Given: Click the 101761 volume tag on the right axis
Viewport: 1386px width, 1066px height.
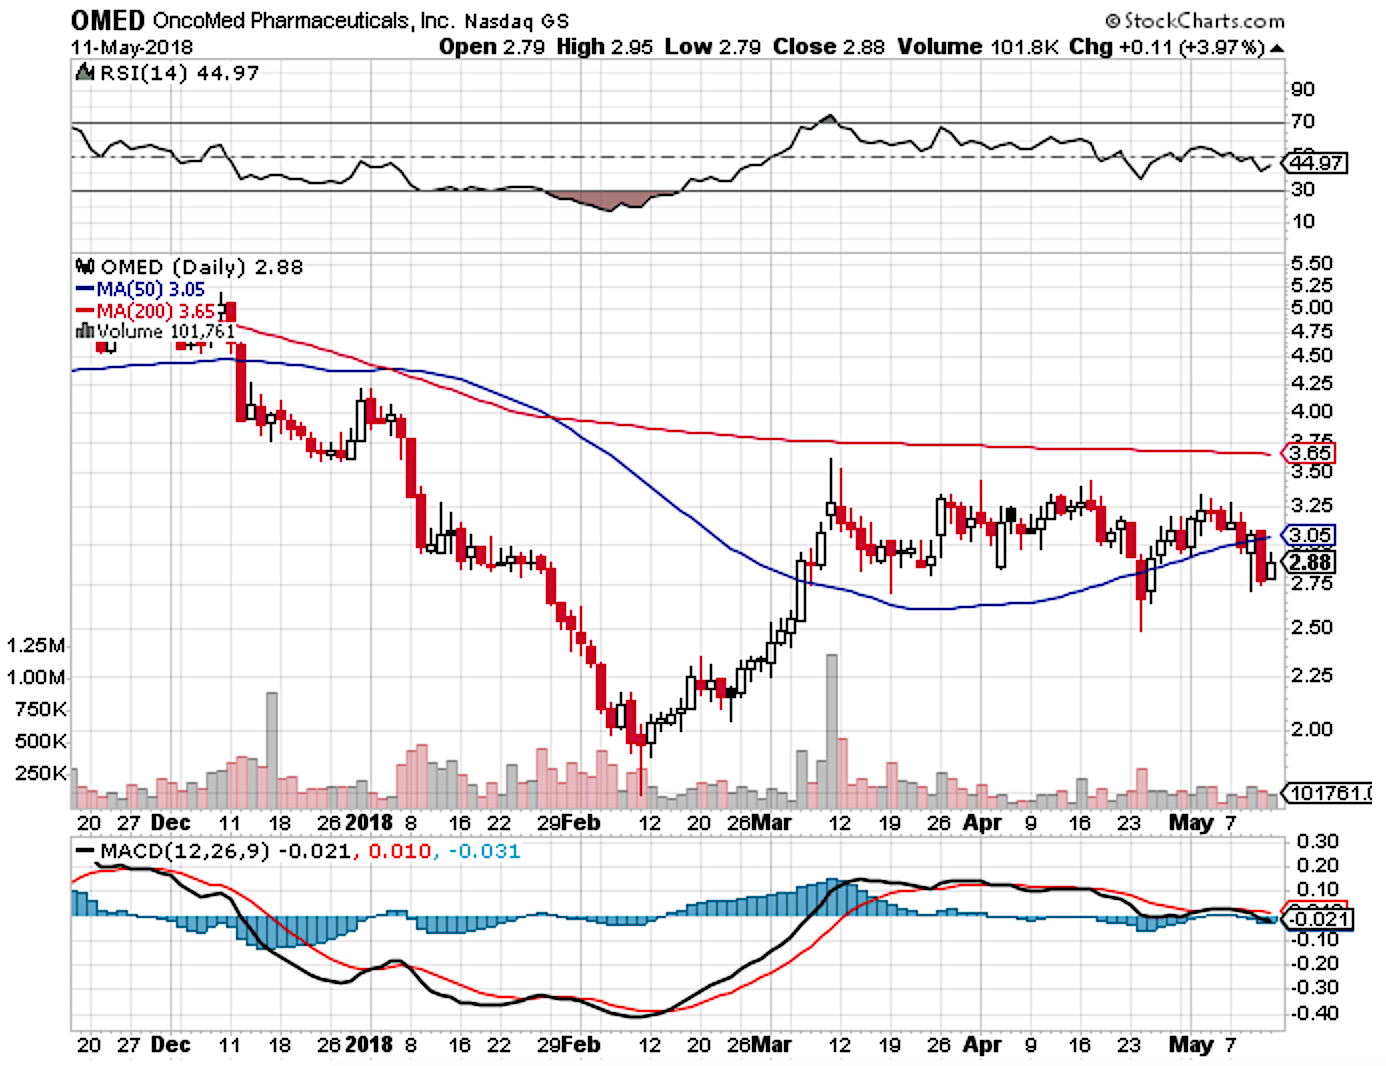Looking at the screenshot, I should point(1328,793).
